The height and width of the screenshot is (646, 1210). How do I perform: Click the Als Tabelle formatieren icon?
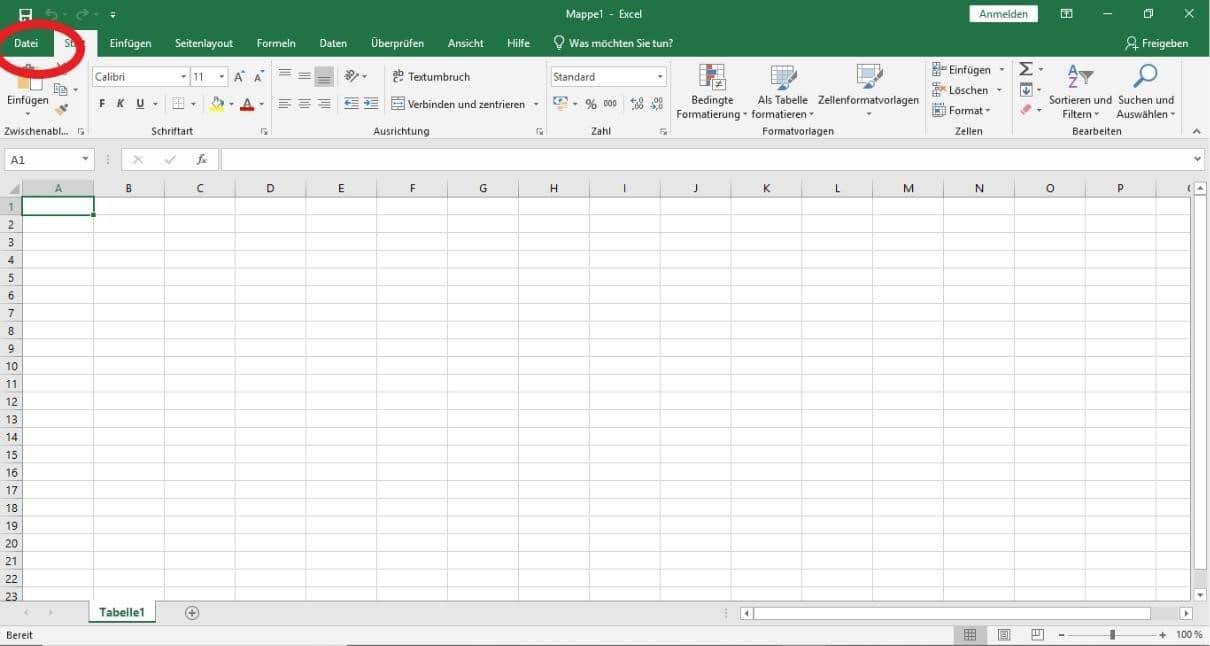(x=782, y=78)
